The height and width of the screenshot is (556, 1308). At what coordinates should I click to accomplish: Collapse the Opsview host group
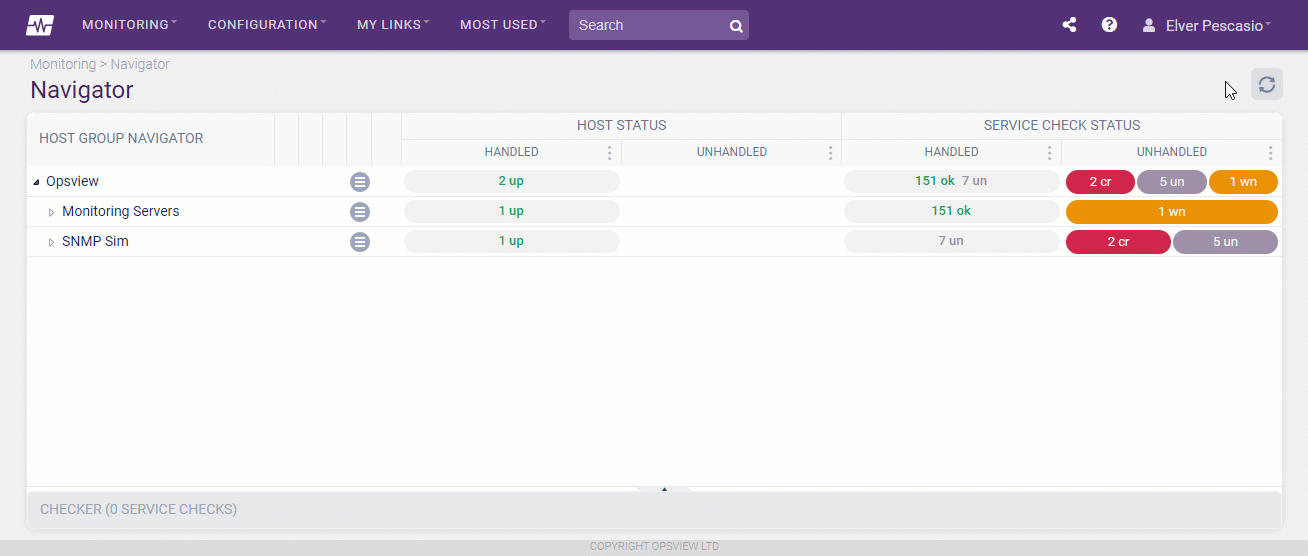click(x=37, y=182)
